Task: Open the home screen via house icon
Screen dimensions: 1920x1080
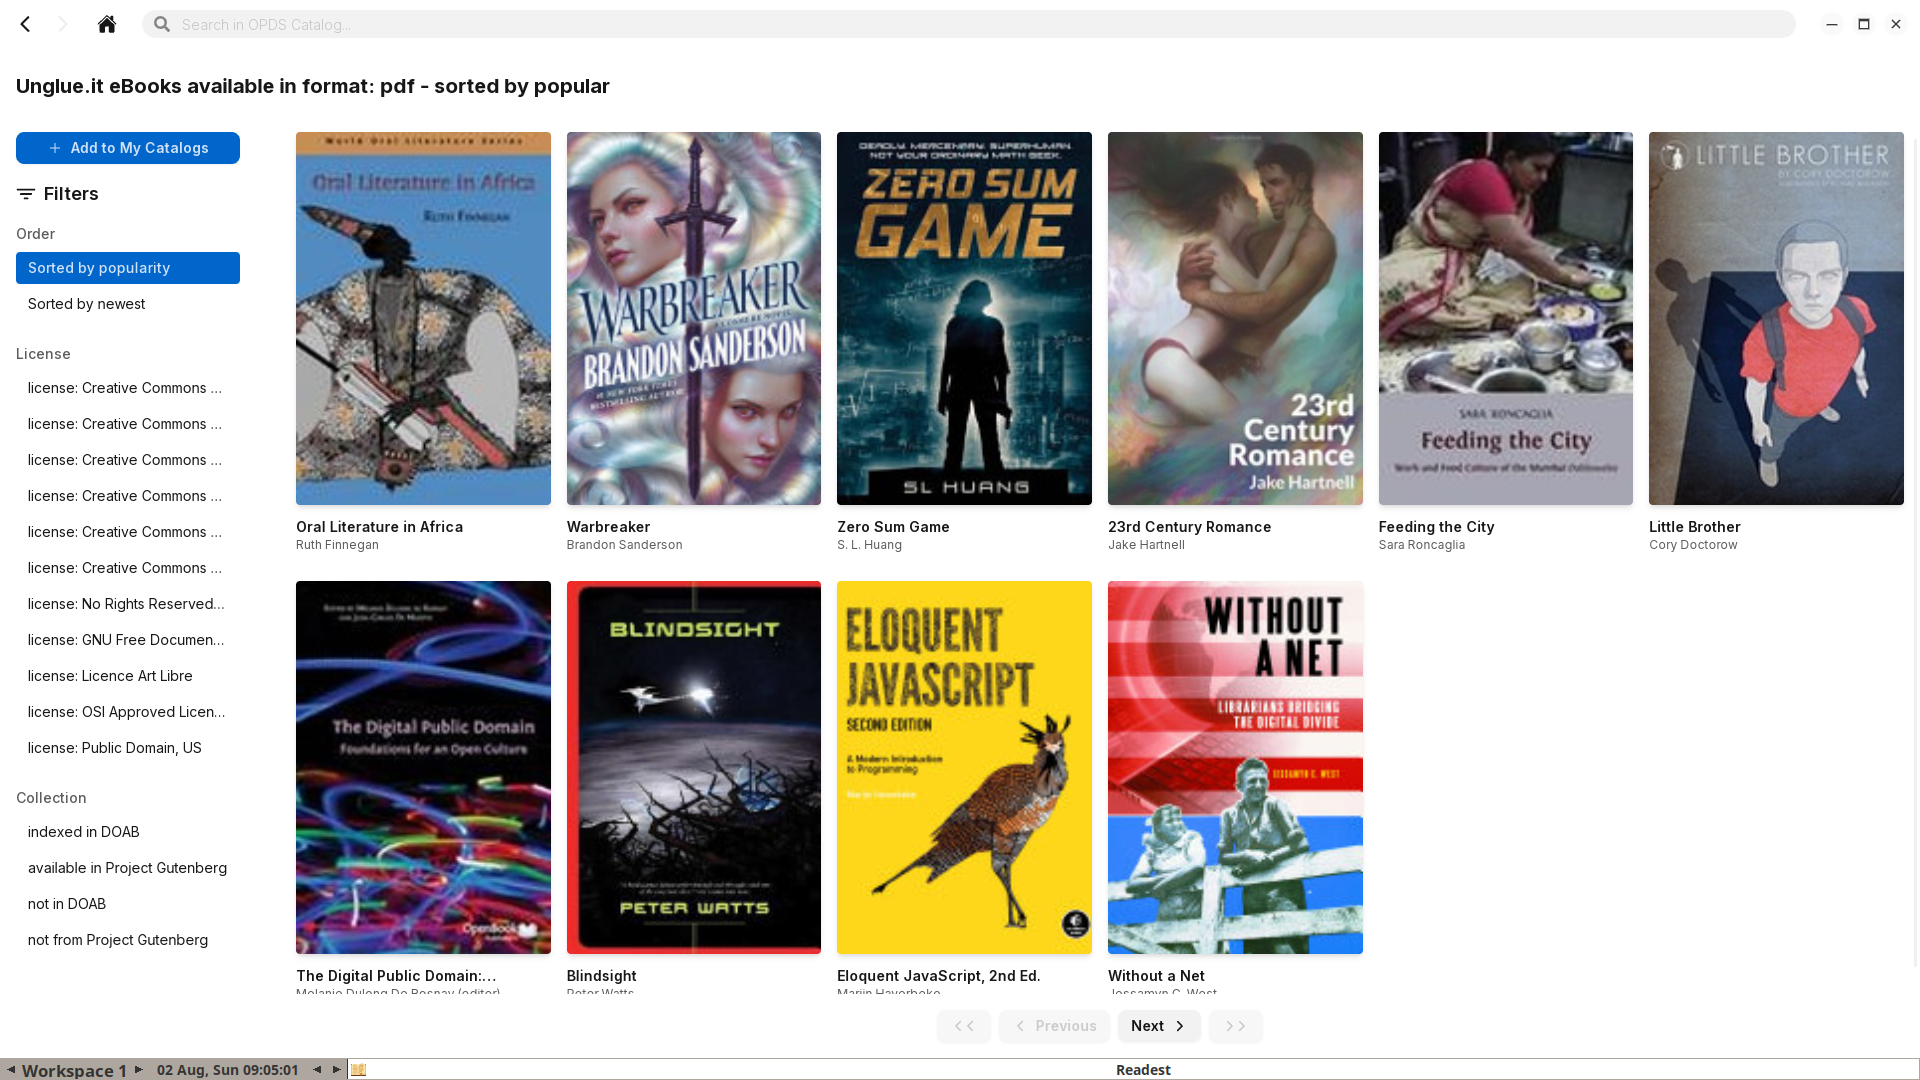Action: tap(107, 24)
